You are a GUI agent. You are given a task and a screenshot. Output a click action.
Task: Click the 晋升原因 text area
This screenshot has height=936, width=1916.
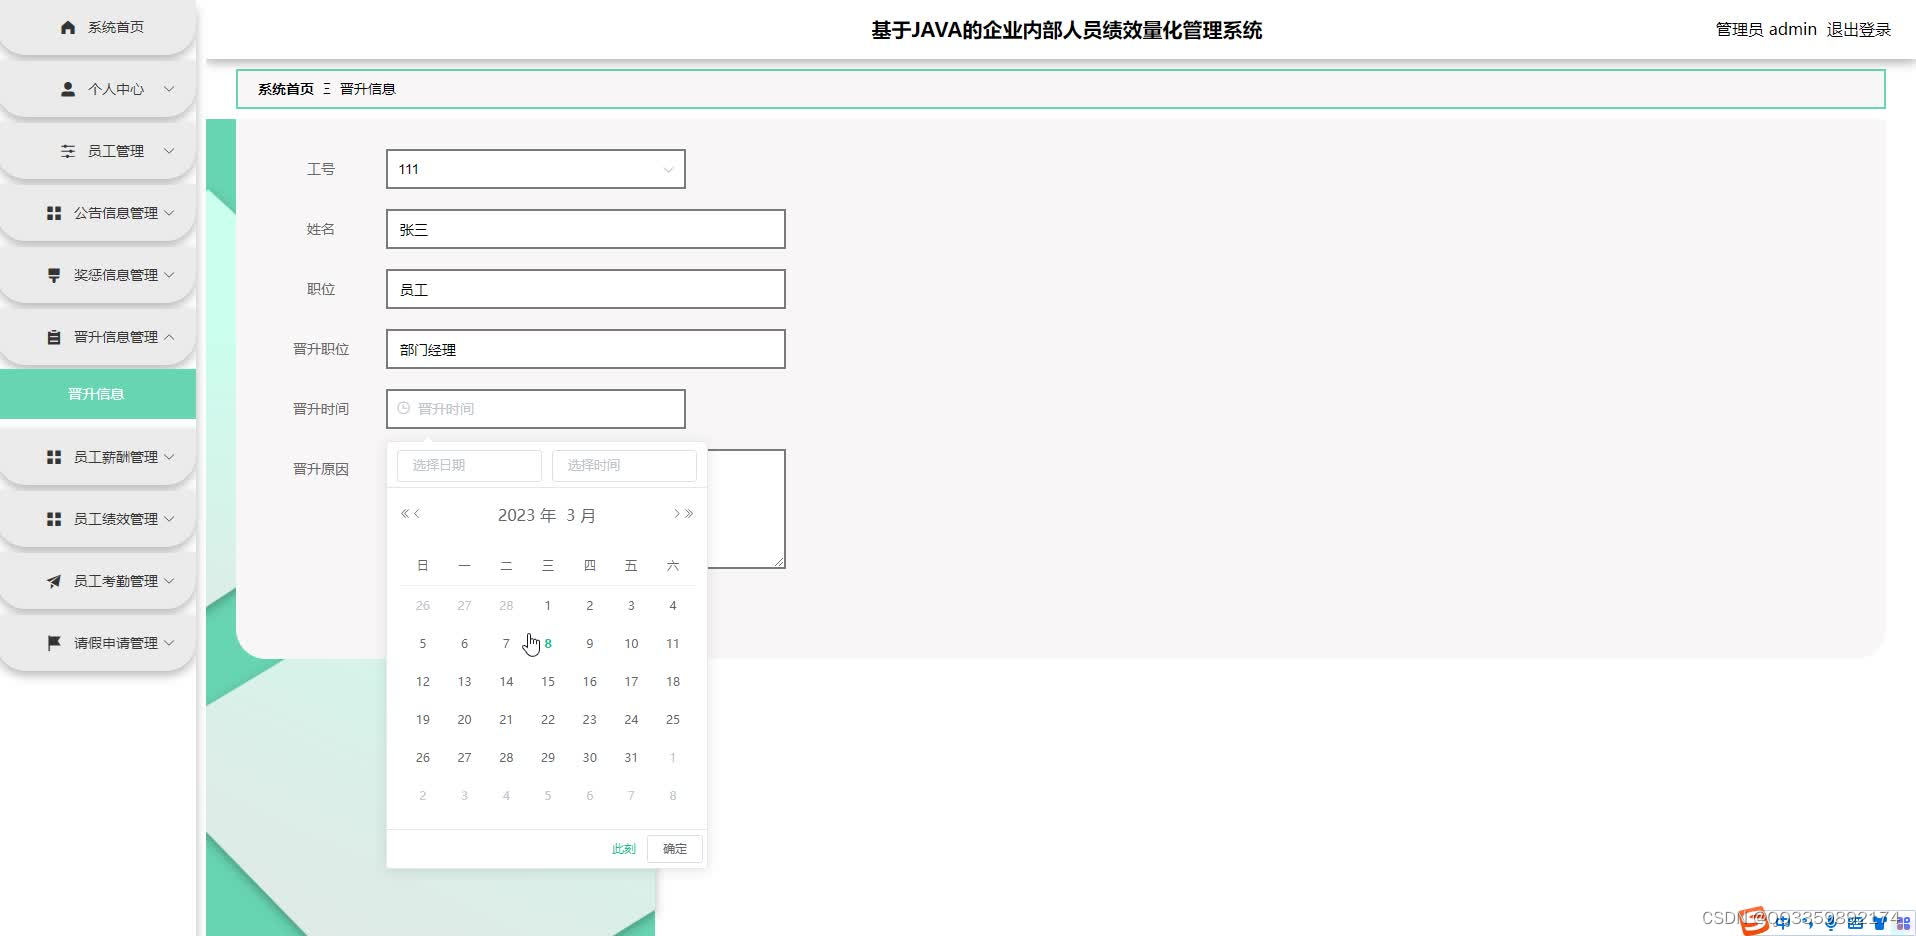click(x=746, y=509)
